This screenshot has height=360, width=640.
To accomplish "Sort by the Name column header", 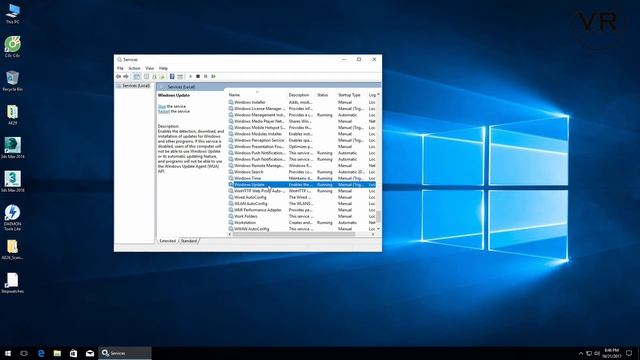I will pyautogui.click(x=257, y=95).
